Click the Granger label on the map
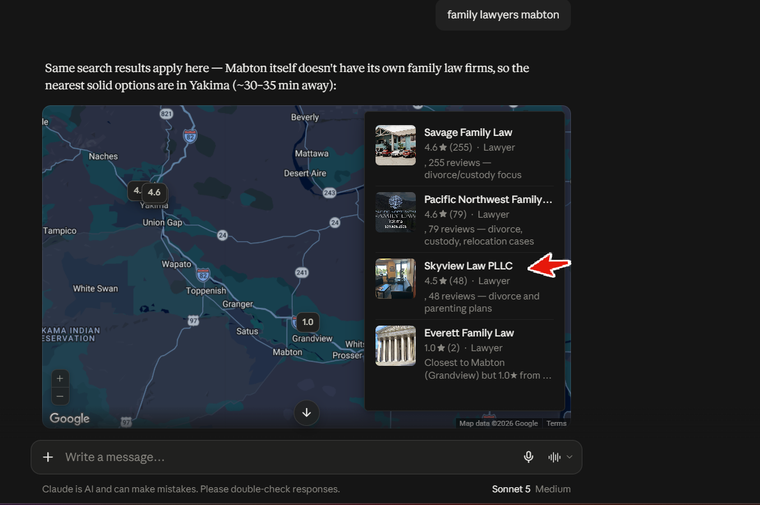Screen dimensions: 760x505 [238, 304]
